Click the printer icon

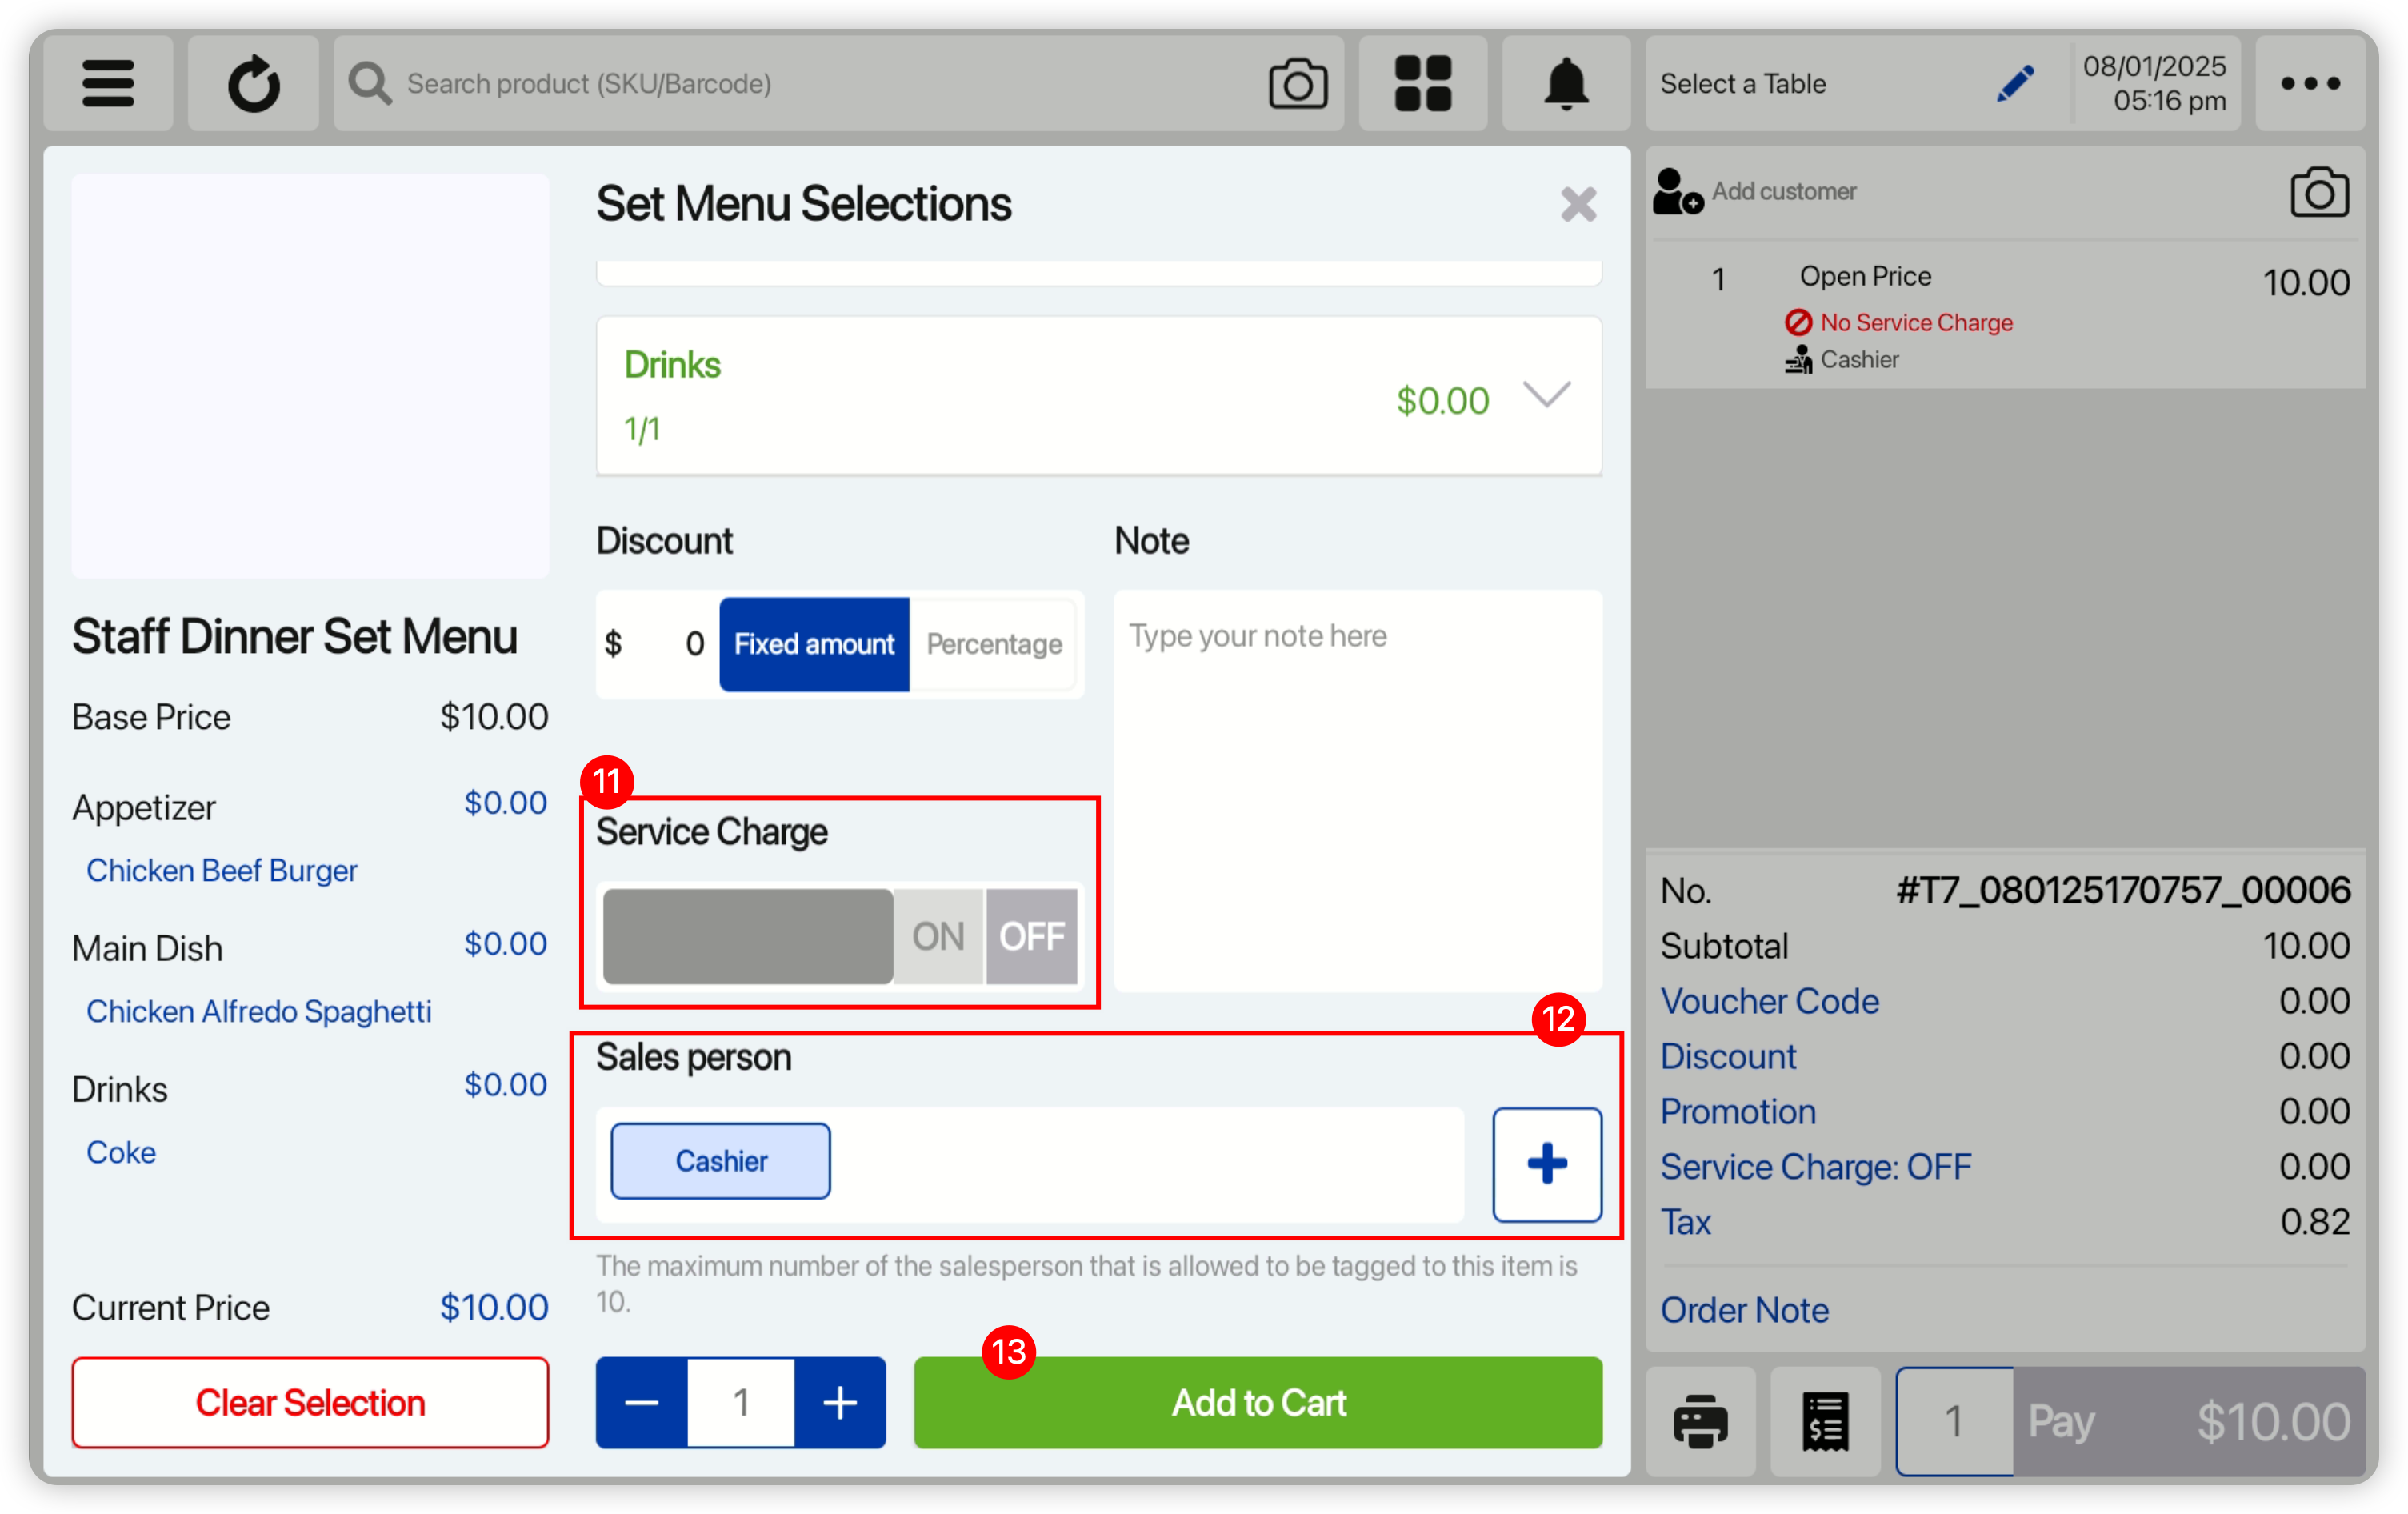click(1700, 1420)
